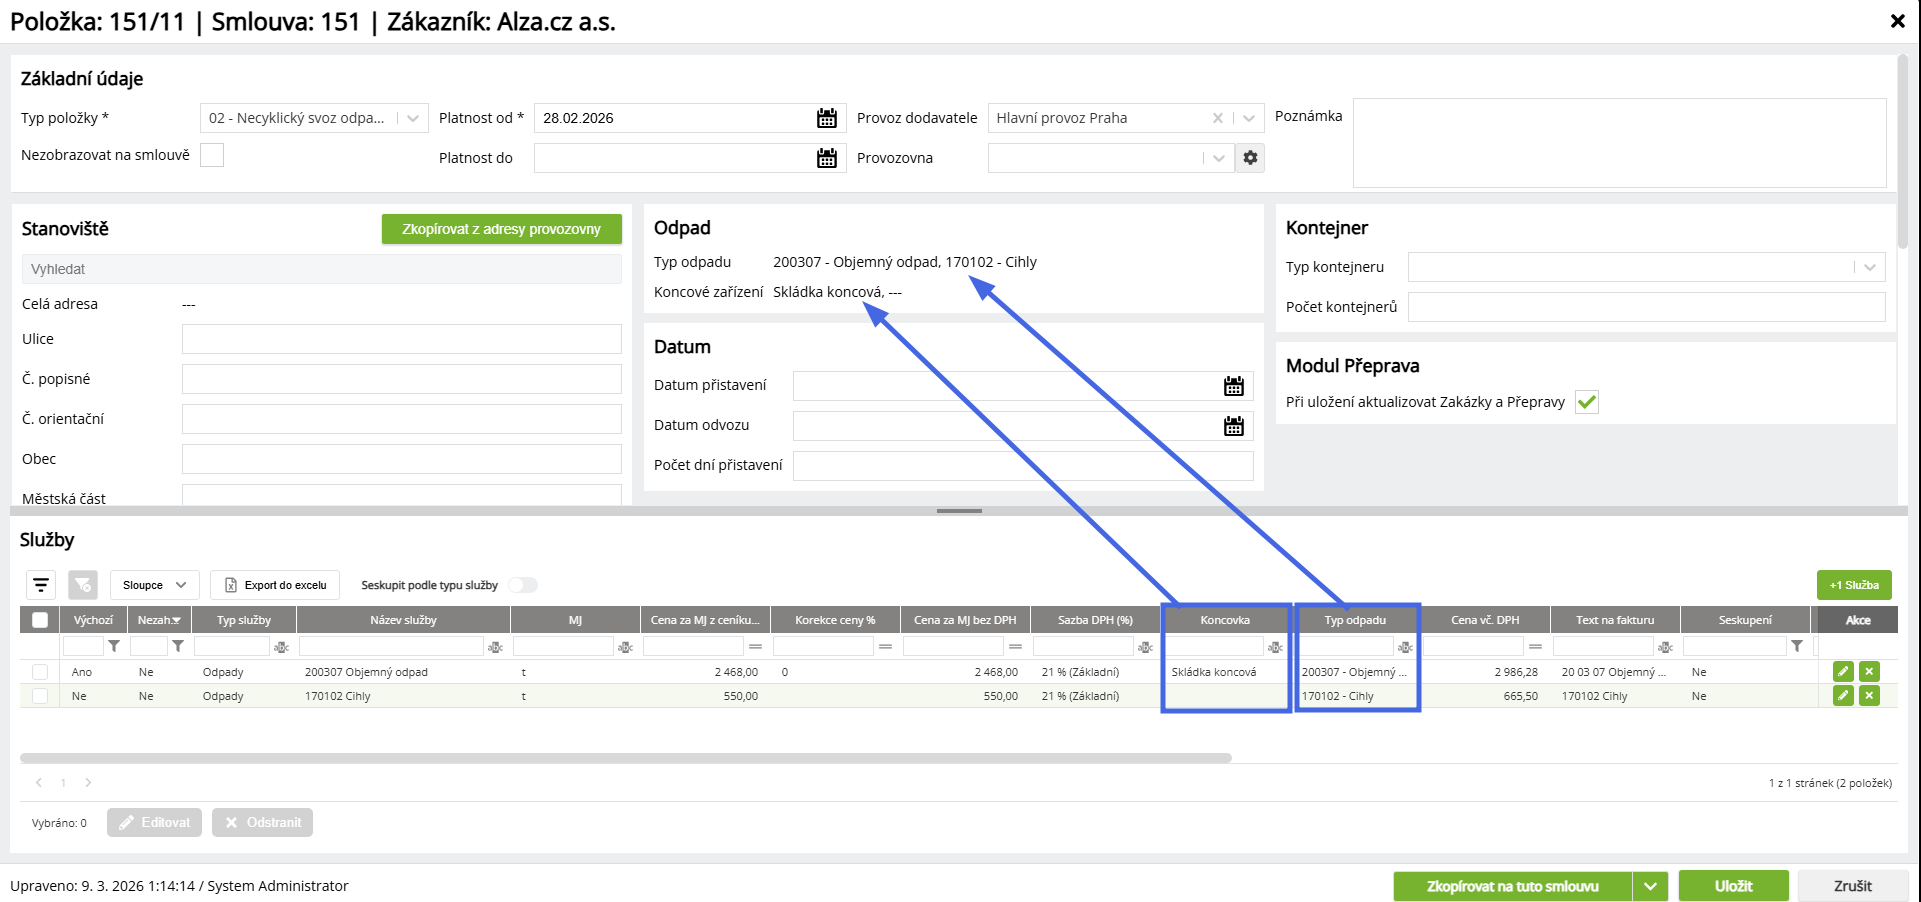Select the 170102 Cihly row checkbox

pos(40,696)
